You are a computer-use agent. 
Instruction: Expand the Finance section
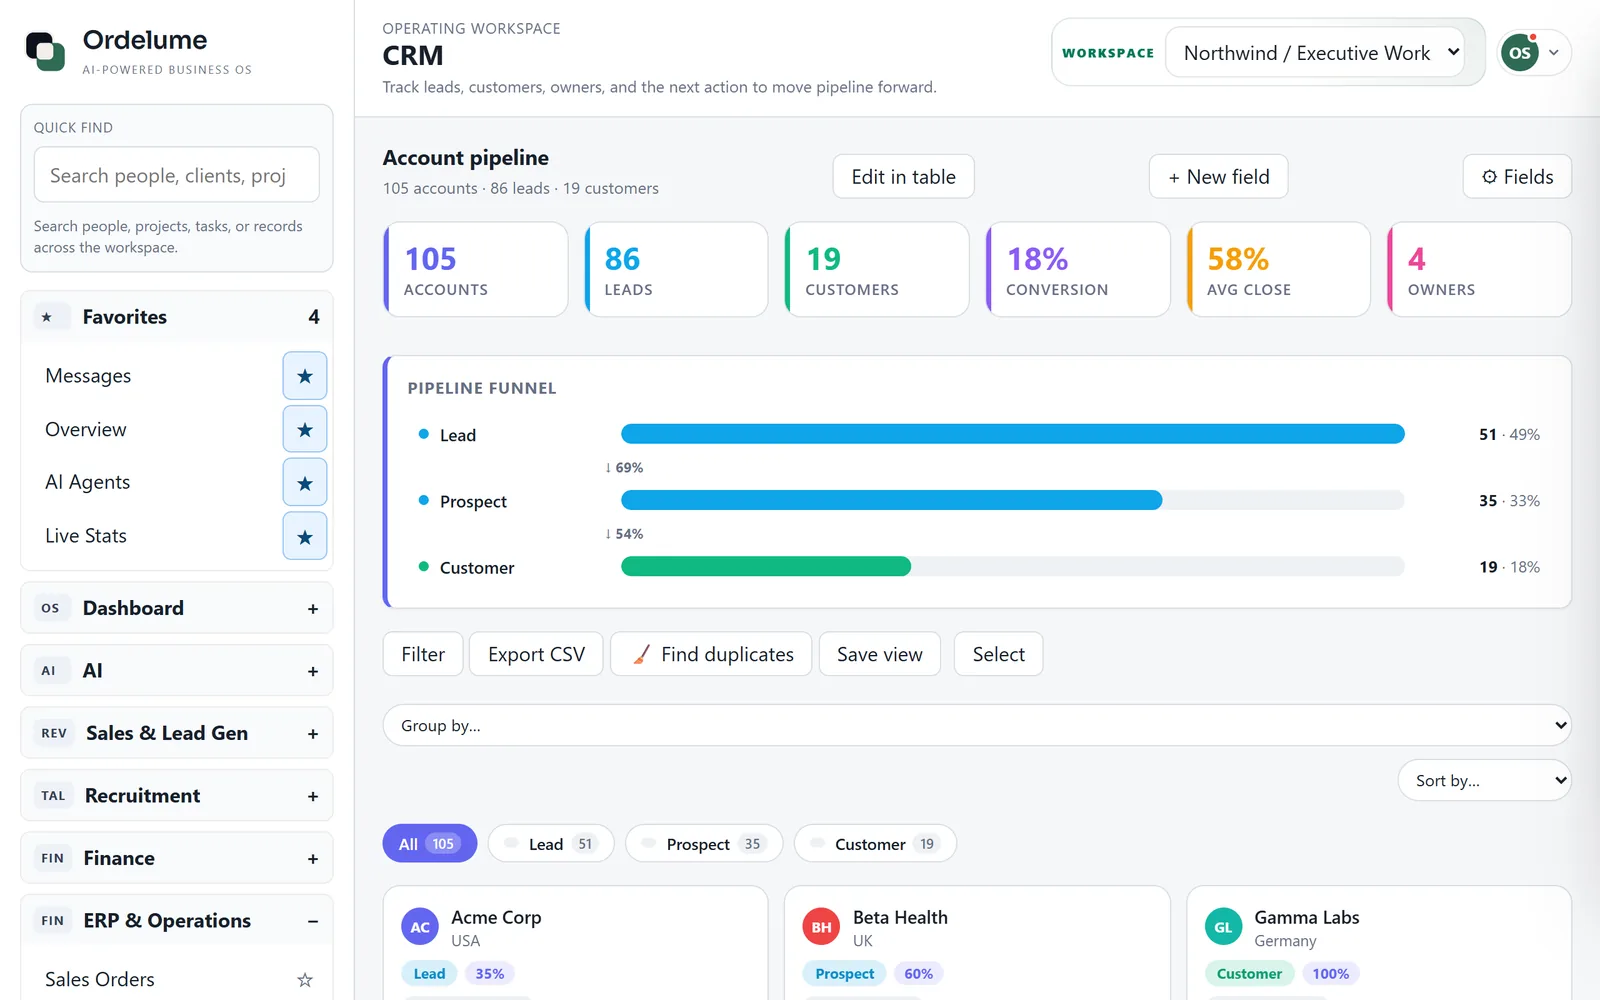[x=313, y=859]
